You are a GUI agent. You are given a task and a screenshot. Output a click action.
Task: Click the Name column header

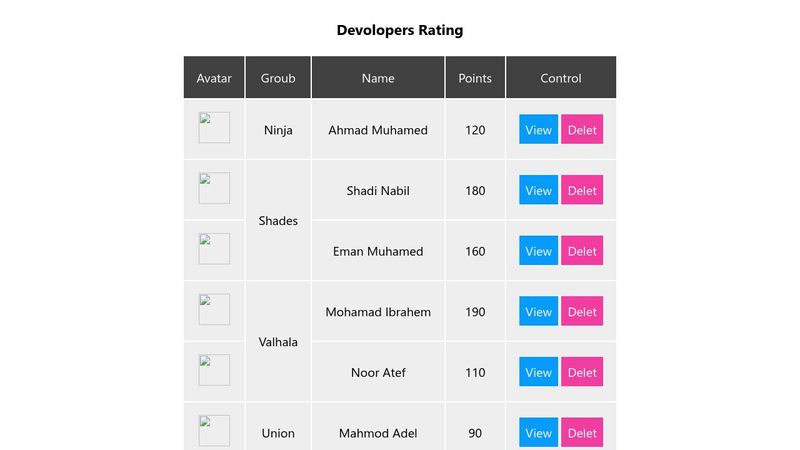378,78
